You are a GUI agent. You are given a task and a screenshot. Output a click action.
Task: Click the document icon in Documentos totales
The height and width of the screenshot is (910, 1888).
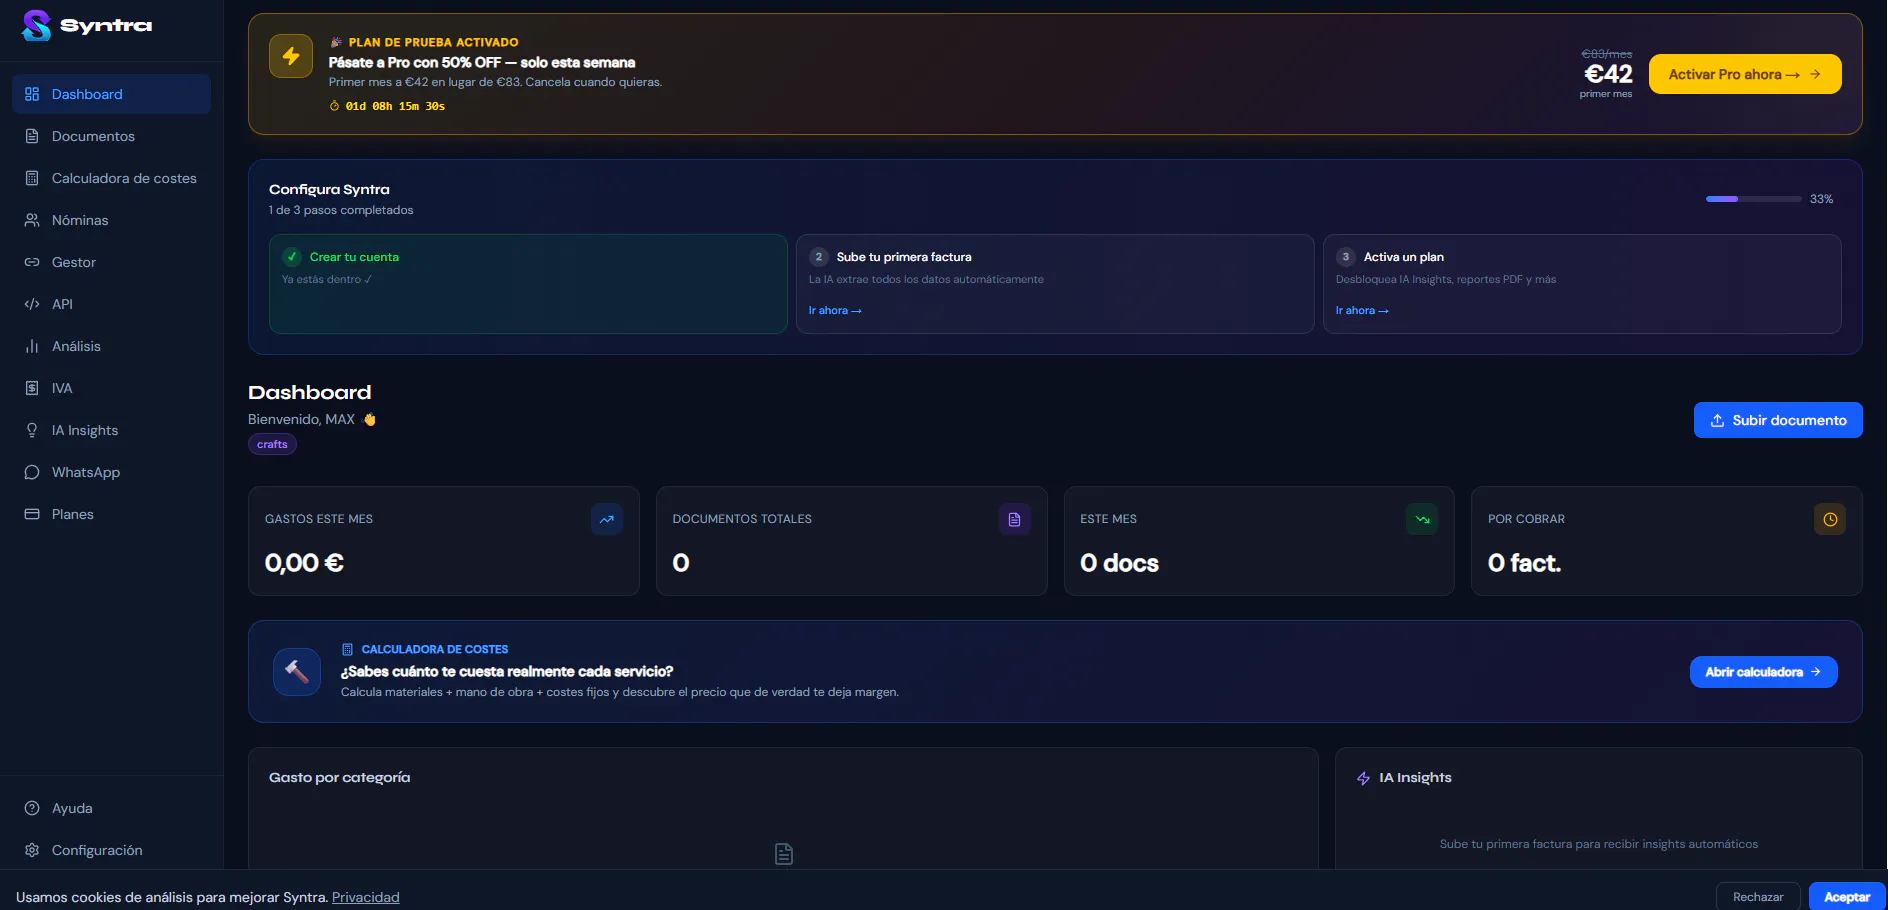point(1015,519)
